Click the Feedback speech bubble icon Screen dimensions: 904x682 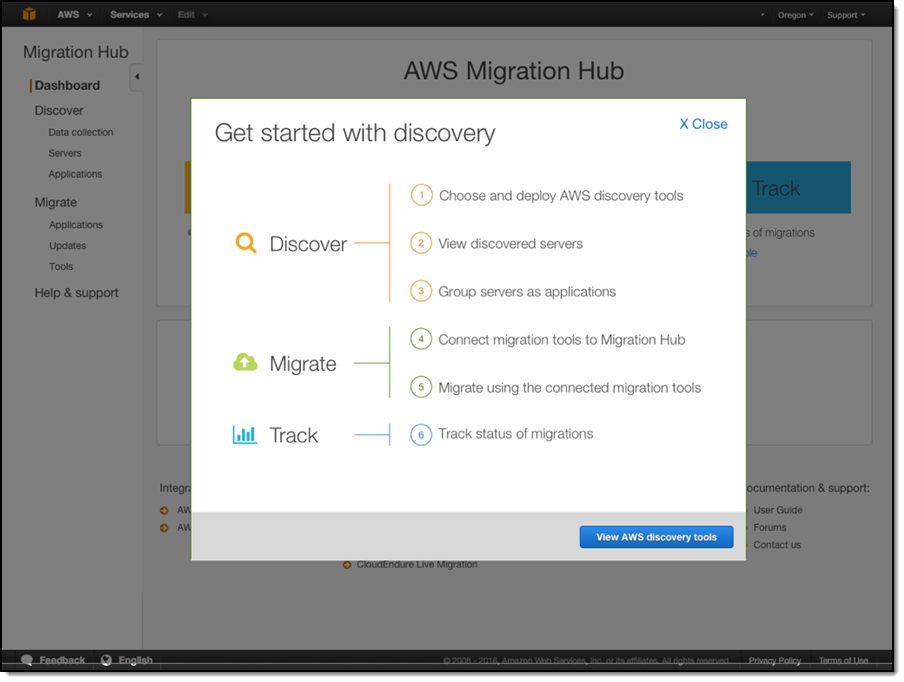(27, 660)
